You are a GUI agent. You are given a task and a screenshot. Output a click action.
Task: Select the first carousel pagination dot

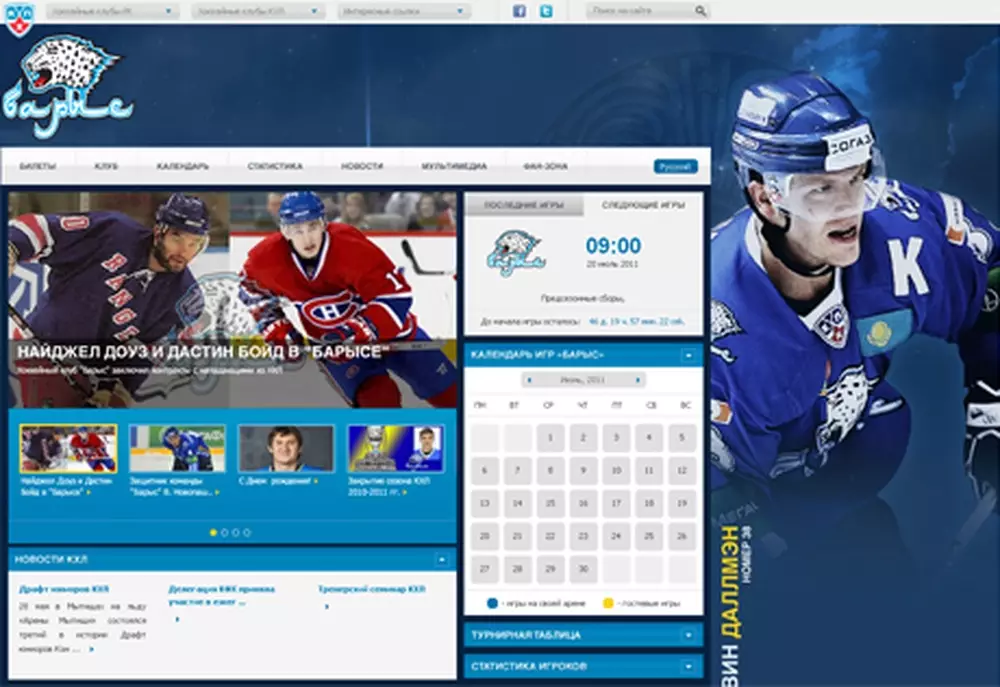coord(213,533)
